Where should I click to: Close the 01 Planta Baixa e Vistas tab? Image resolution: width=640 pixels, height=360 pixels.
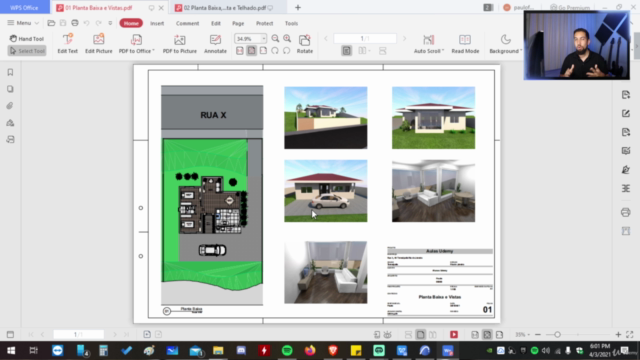[161, 8]
